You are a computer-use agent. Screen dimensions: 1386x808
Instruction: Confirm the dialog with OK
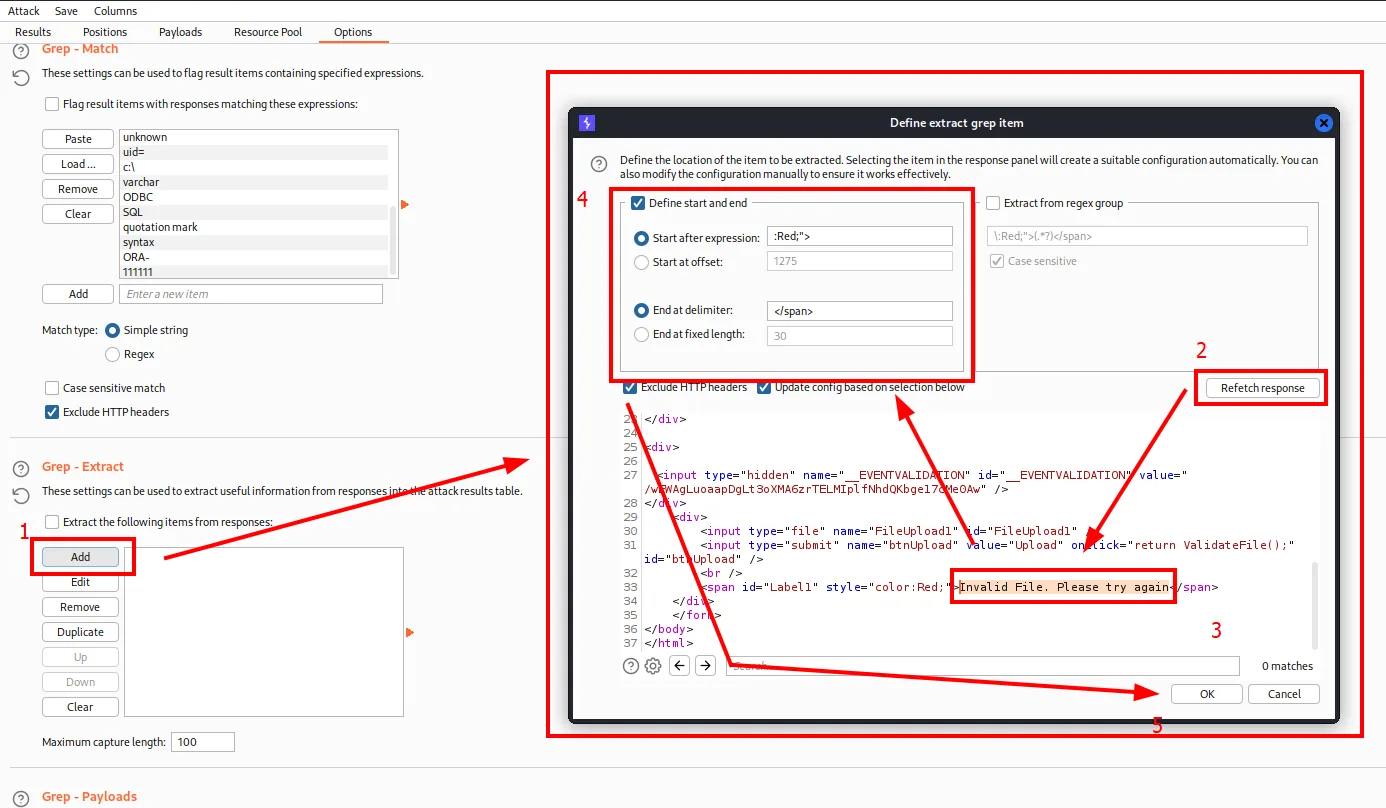[1207, 694]
